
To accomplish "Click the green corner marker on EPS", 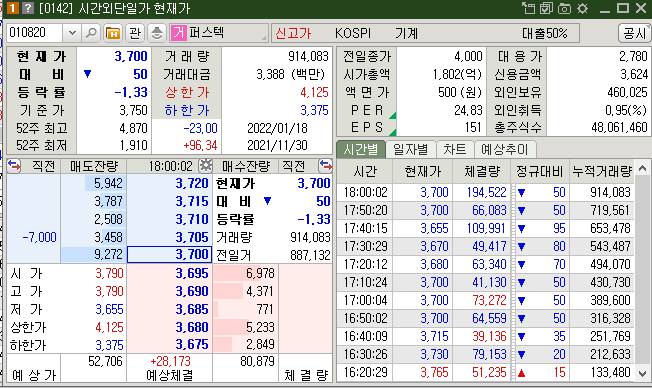I will [x=393, y=133].
